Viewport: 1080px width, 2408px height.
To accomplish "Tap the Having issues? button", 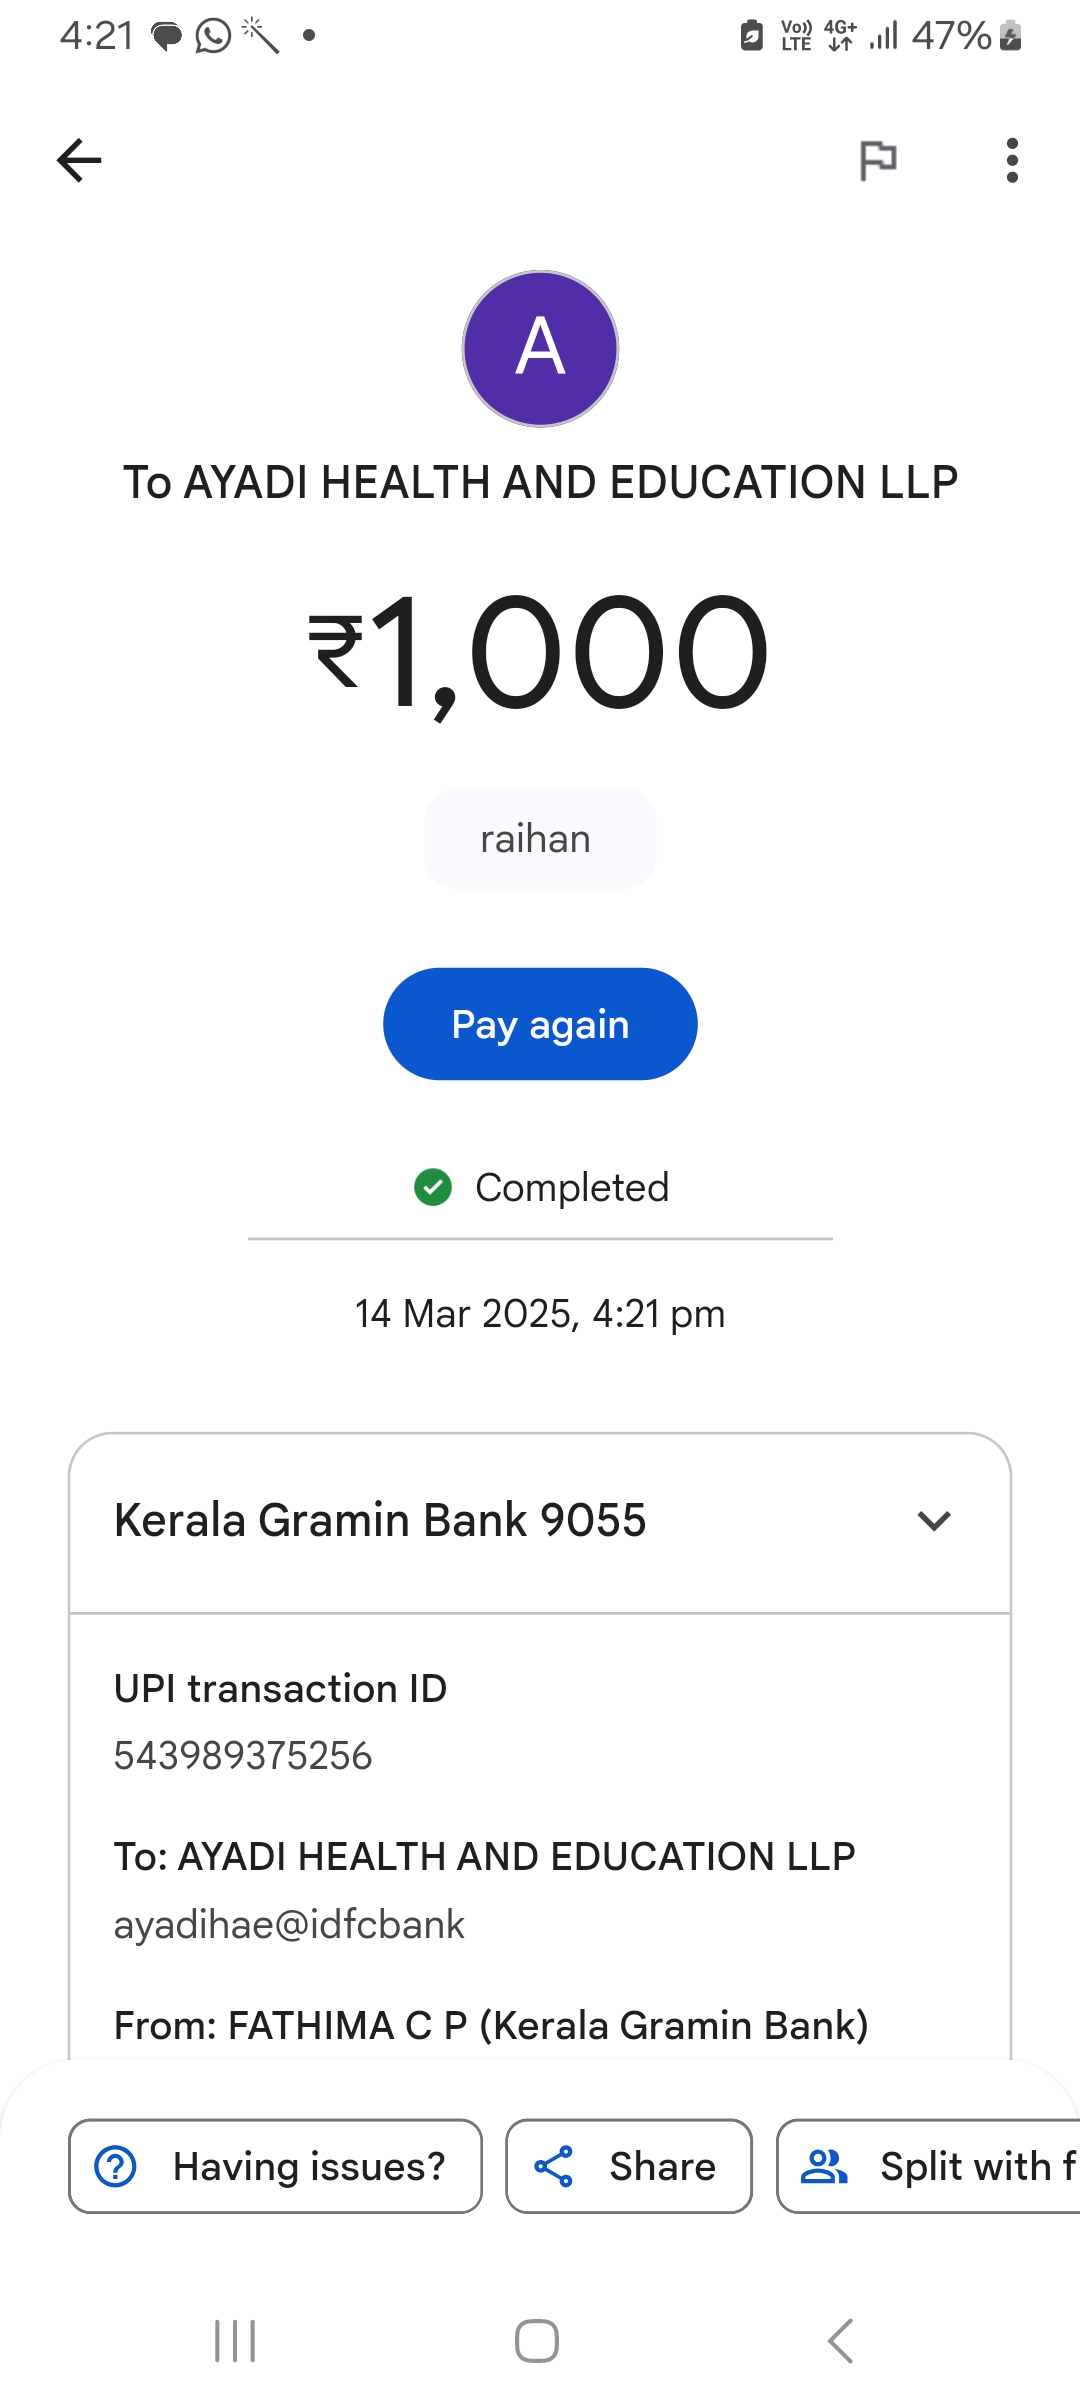I will pyautogui.click(x=275, y=2166).
